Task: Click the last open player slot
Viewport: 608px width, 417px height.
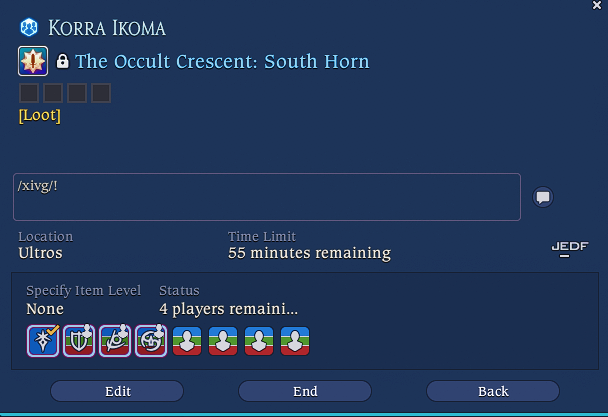Action: click(x=295, y=341)
